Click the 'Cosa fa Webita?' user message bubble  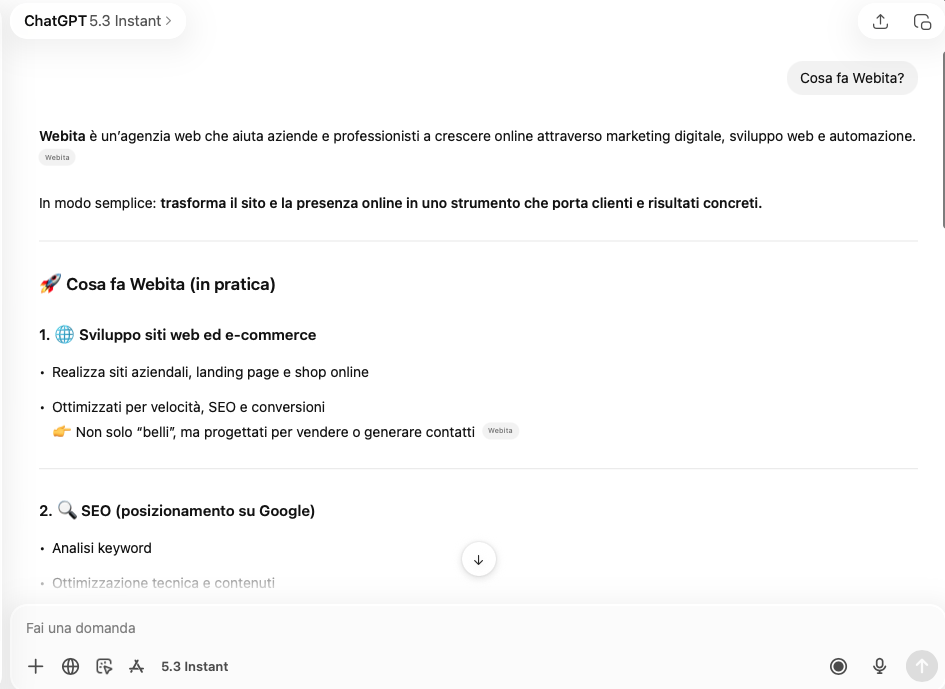(x=852, y=78)
